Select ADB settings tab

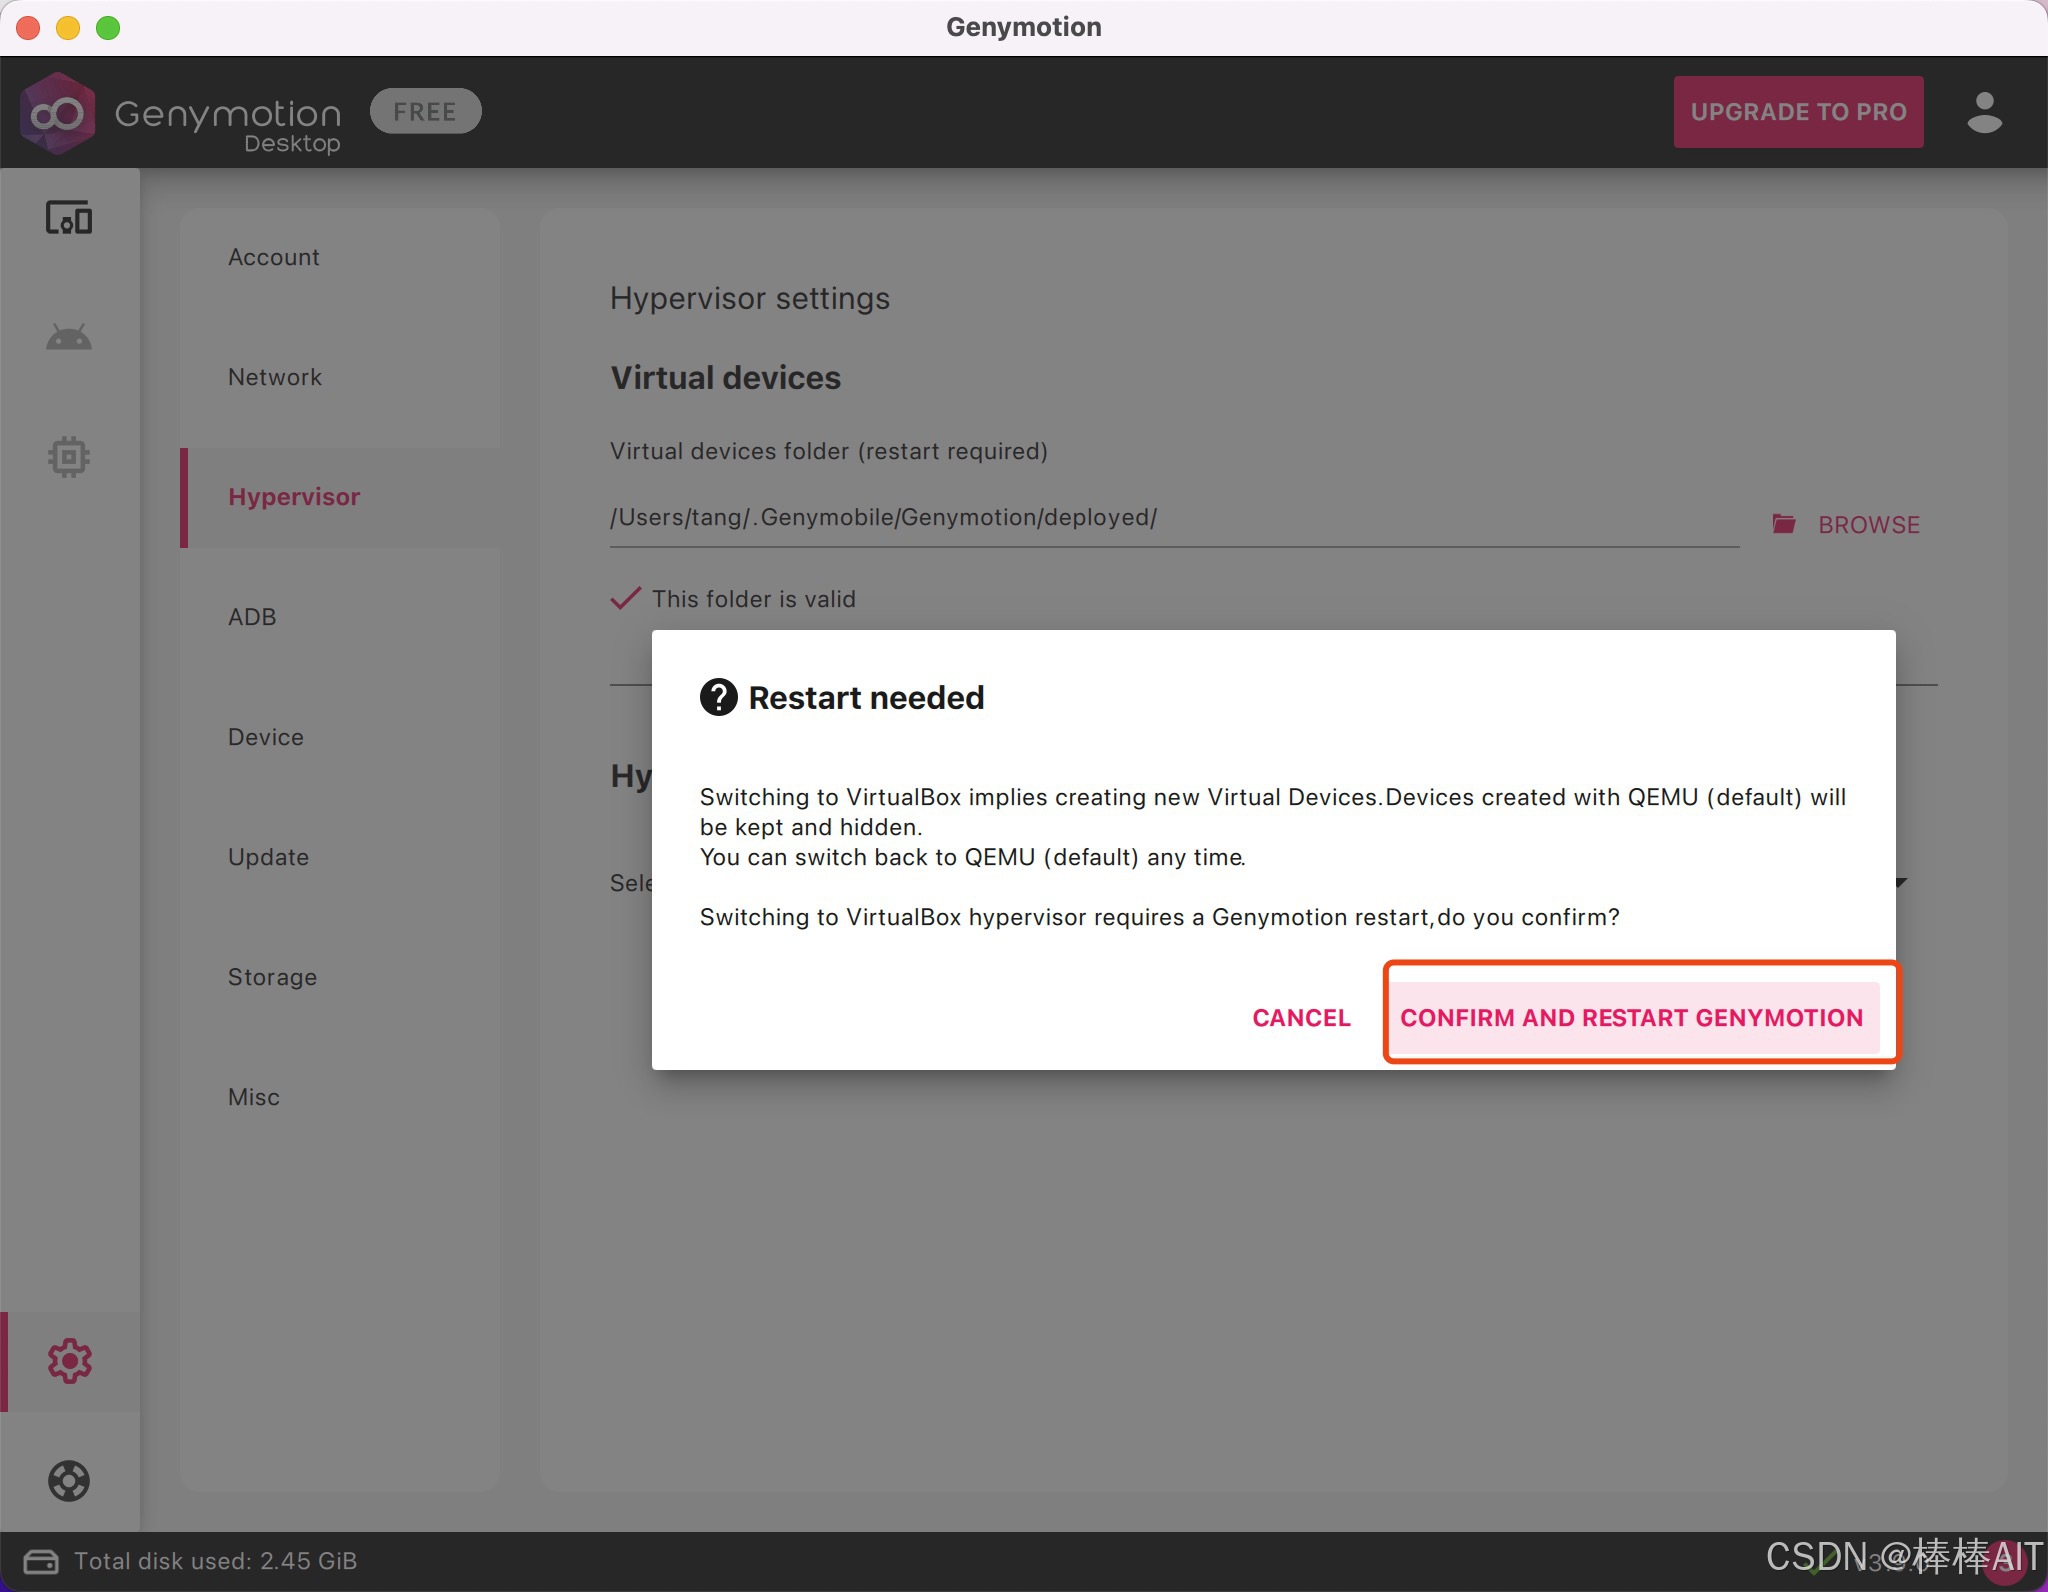click(x=340, y=617)
